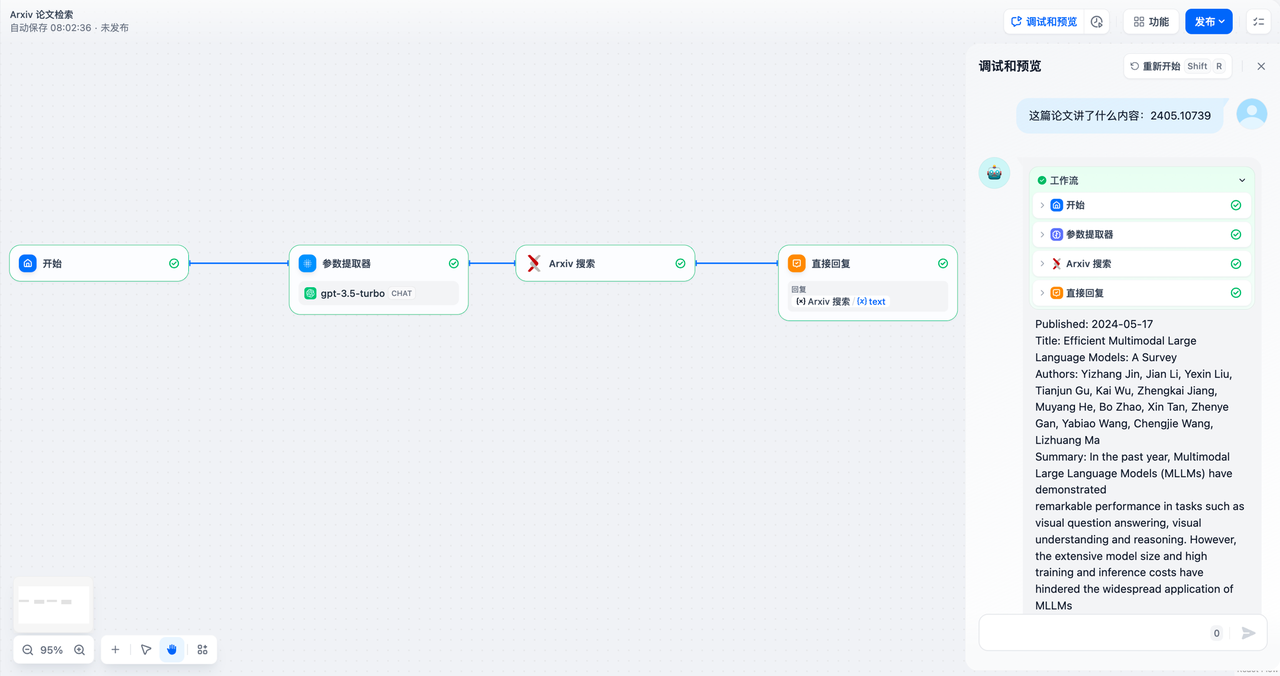Open the 功能 features panel
Viewport: 1280px width, 676px height.
pos(1150,20)
